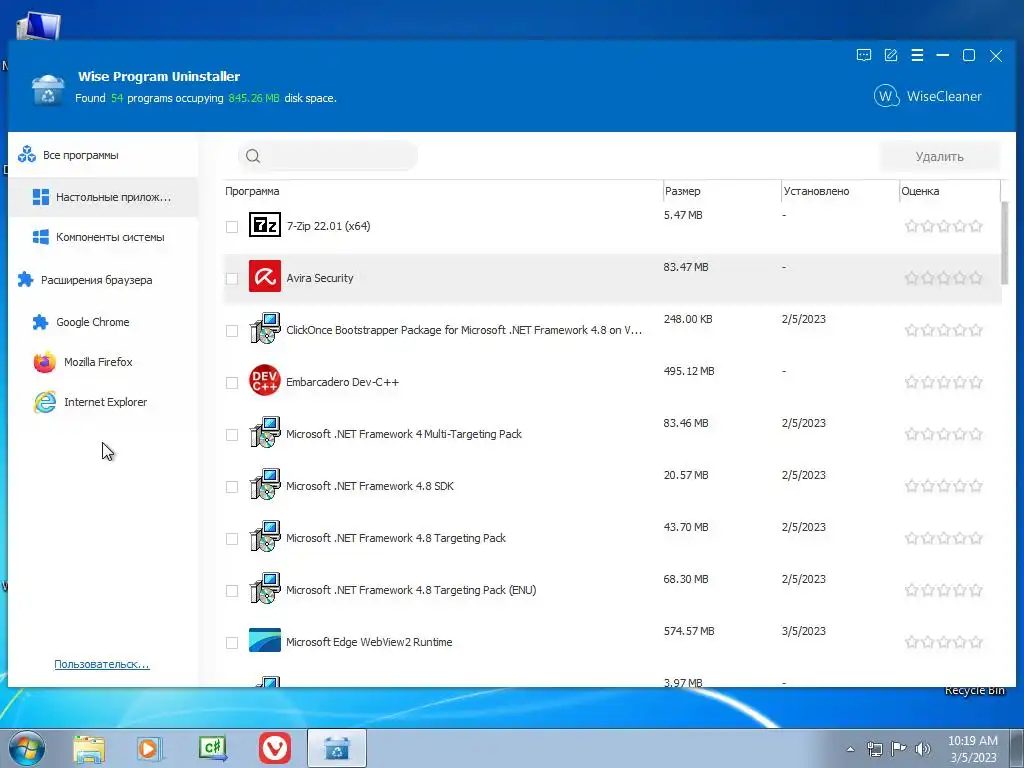
Task: Click the ClickOnce Bootstrapper installer icon
Action: [264, 328]
